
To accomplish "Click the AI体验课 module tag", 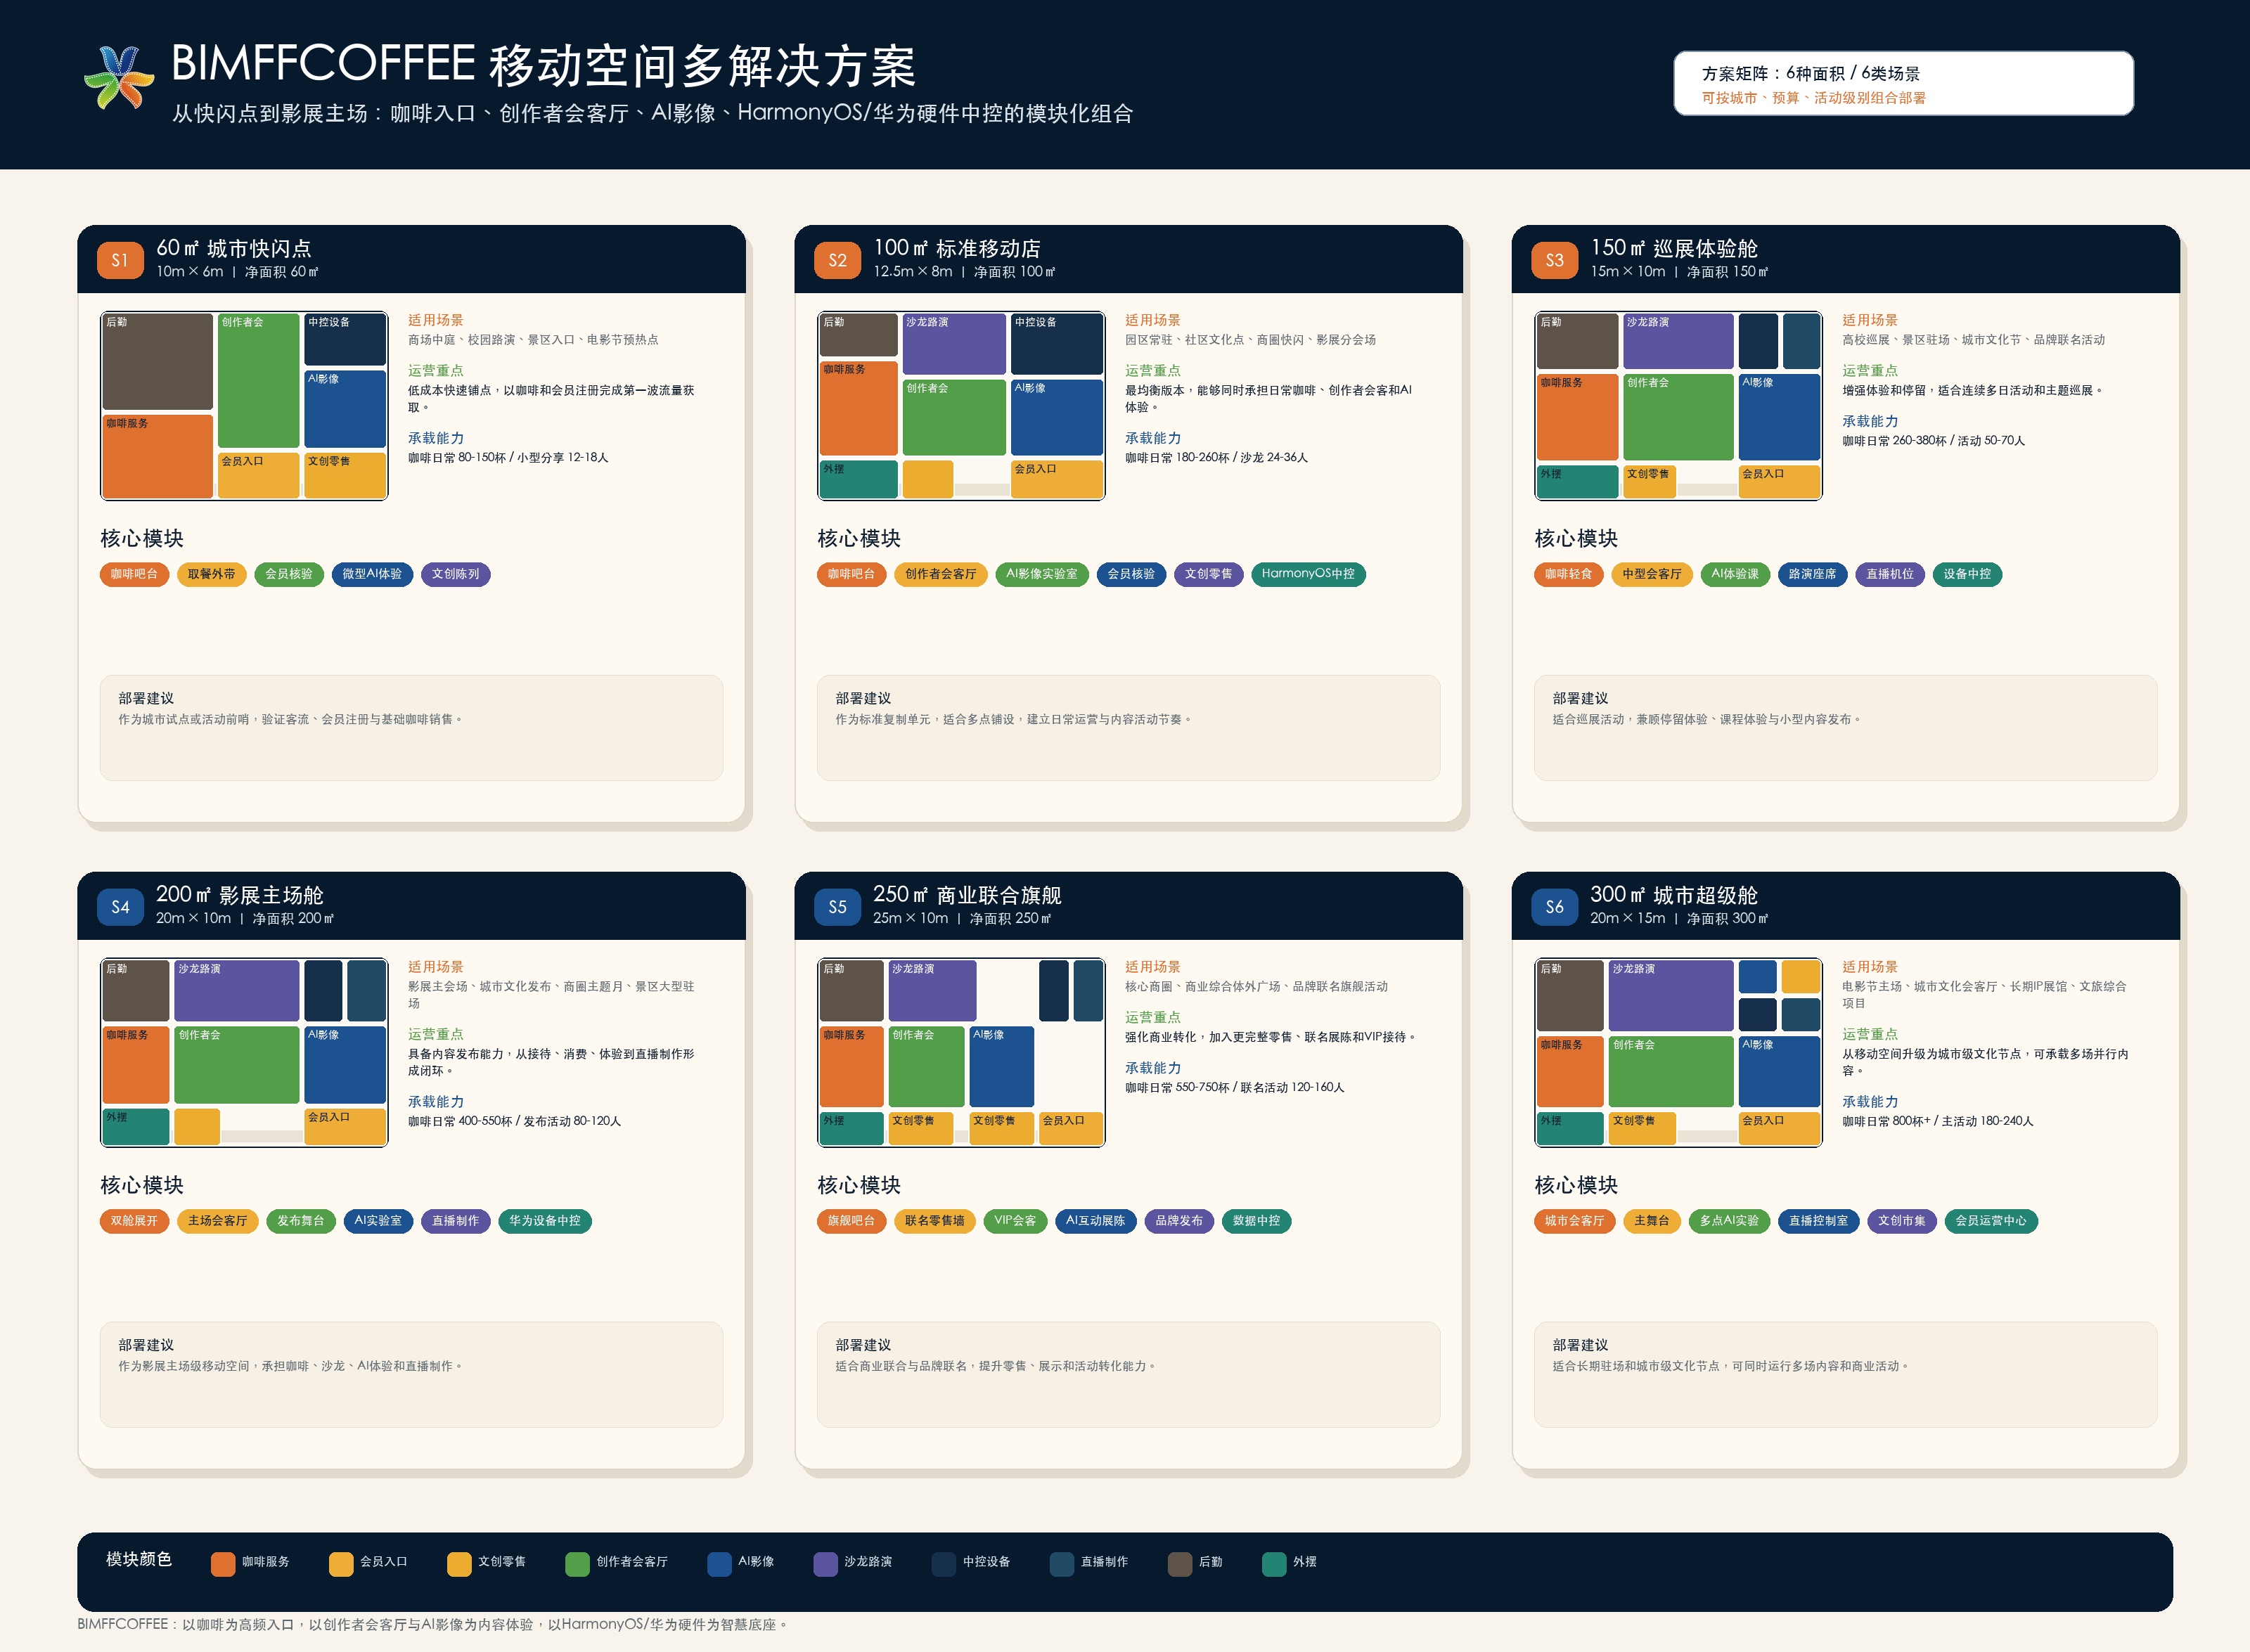I will pyautogui.click(x=1735, y=574).
